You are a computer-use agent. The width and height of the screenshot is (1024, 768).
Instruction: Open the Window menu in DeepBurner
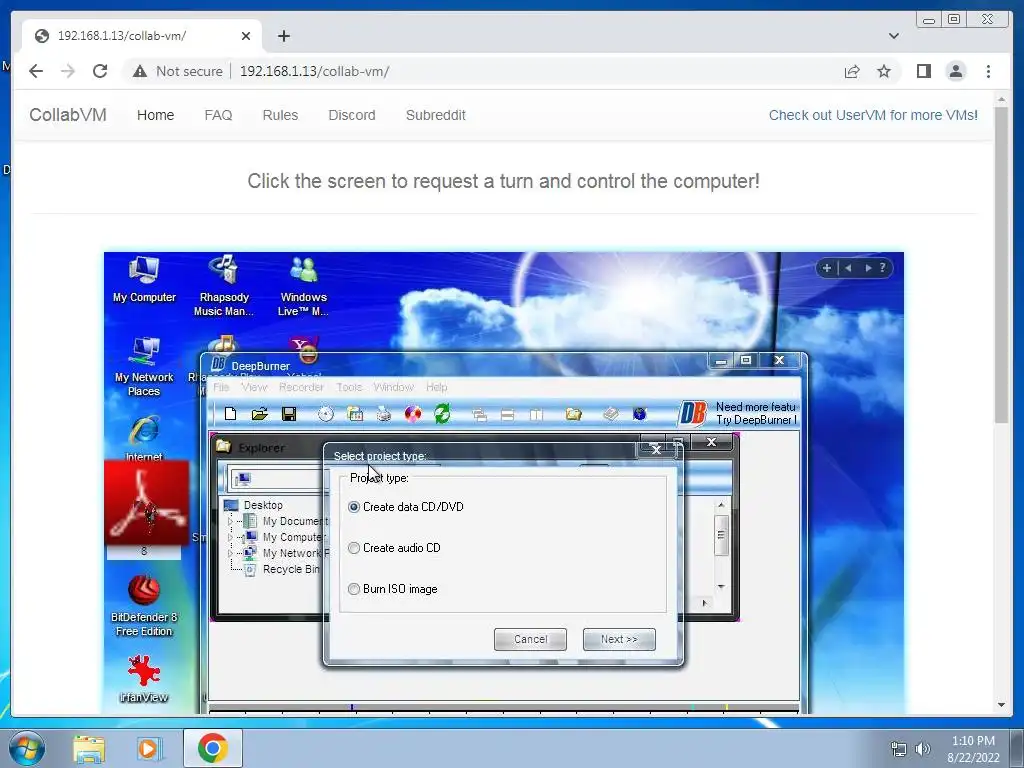393,387
